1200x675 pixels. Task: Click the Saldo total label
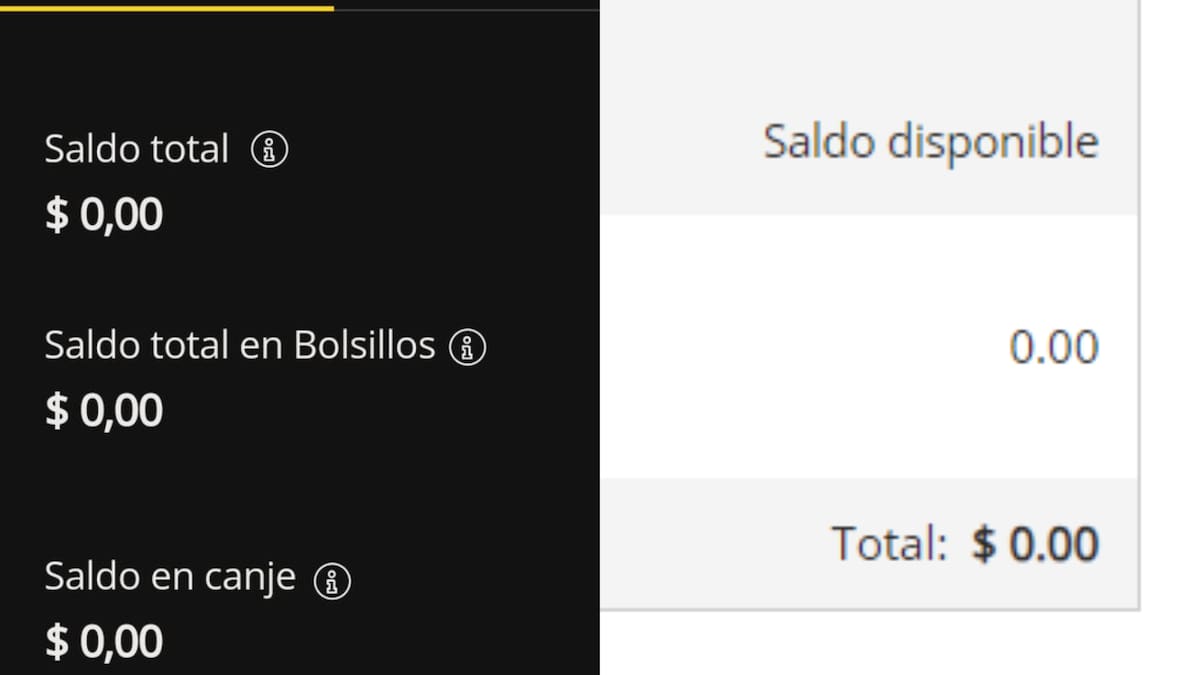pos(137,149)
